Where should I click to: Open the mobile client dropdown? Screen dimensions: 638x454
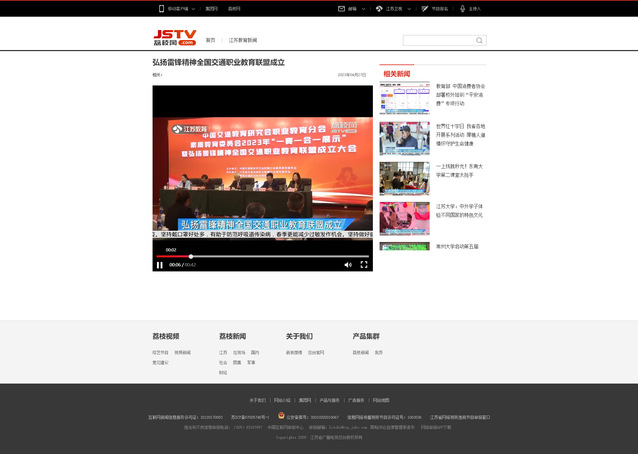click(178, 8)
